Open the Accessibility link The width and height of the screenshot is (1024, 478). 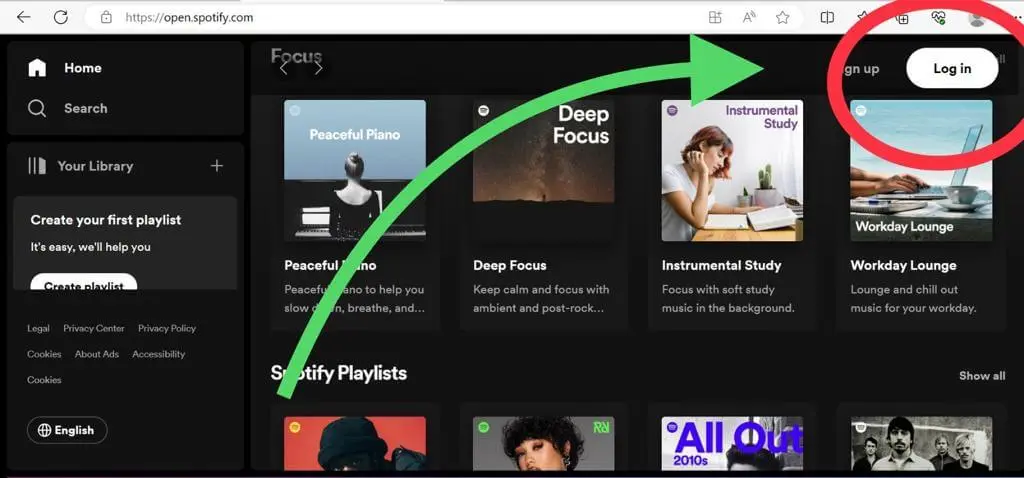click(x=159, y=354)
